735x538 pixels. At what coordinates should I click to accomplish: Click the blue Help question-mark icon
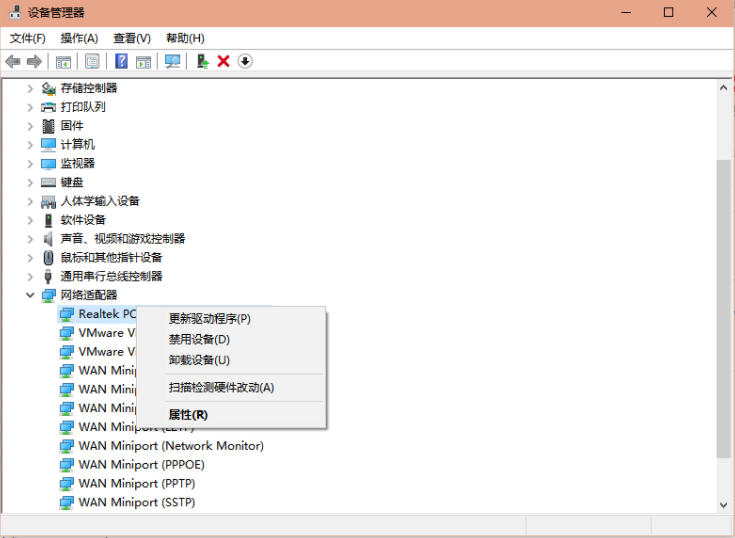click(x=121, y=61)
